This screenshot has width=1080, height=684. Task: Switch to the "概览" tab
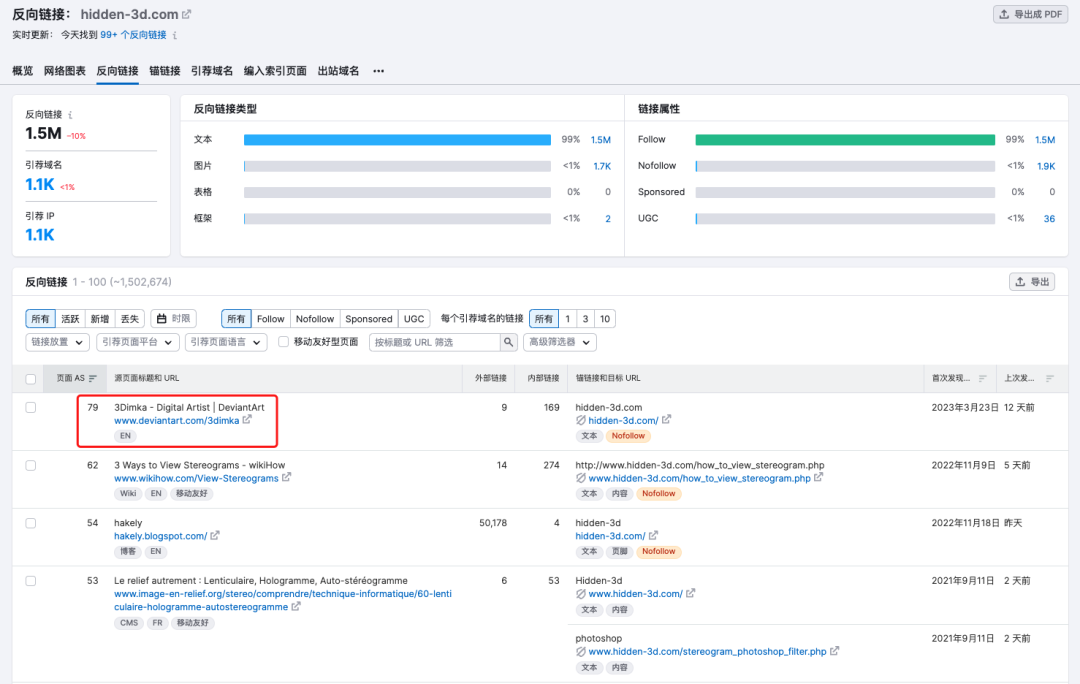(23, 71)
